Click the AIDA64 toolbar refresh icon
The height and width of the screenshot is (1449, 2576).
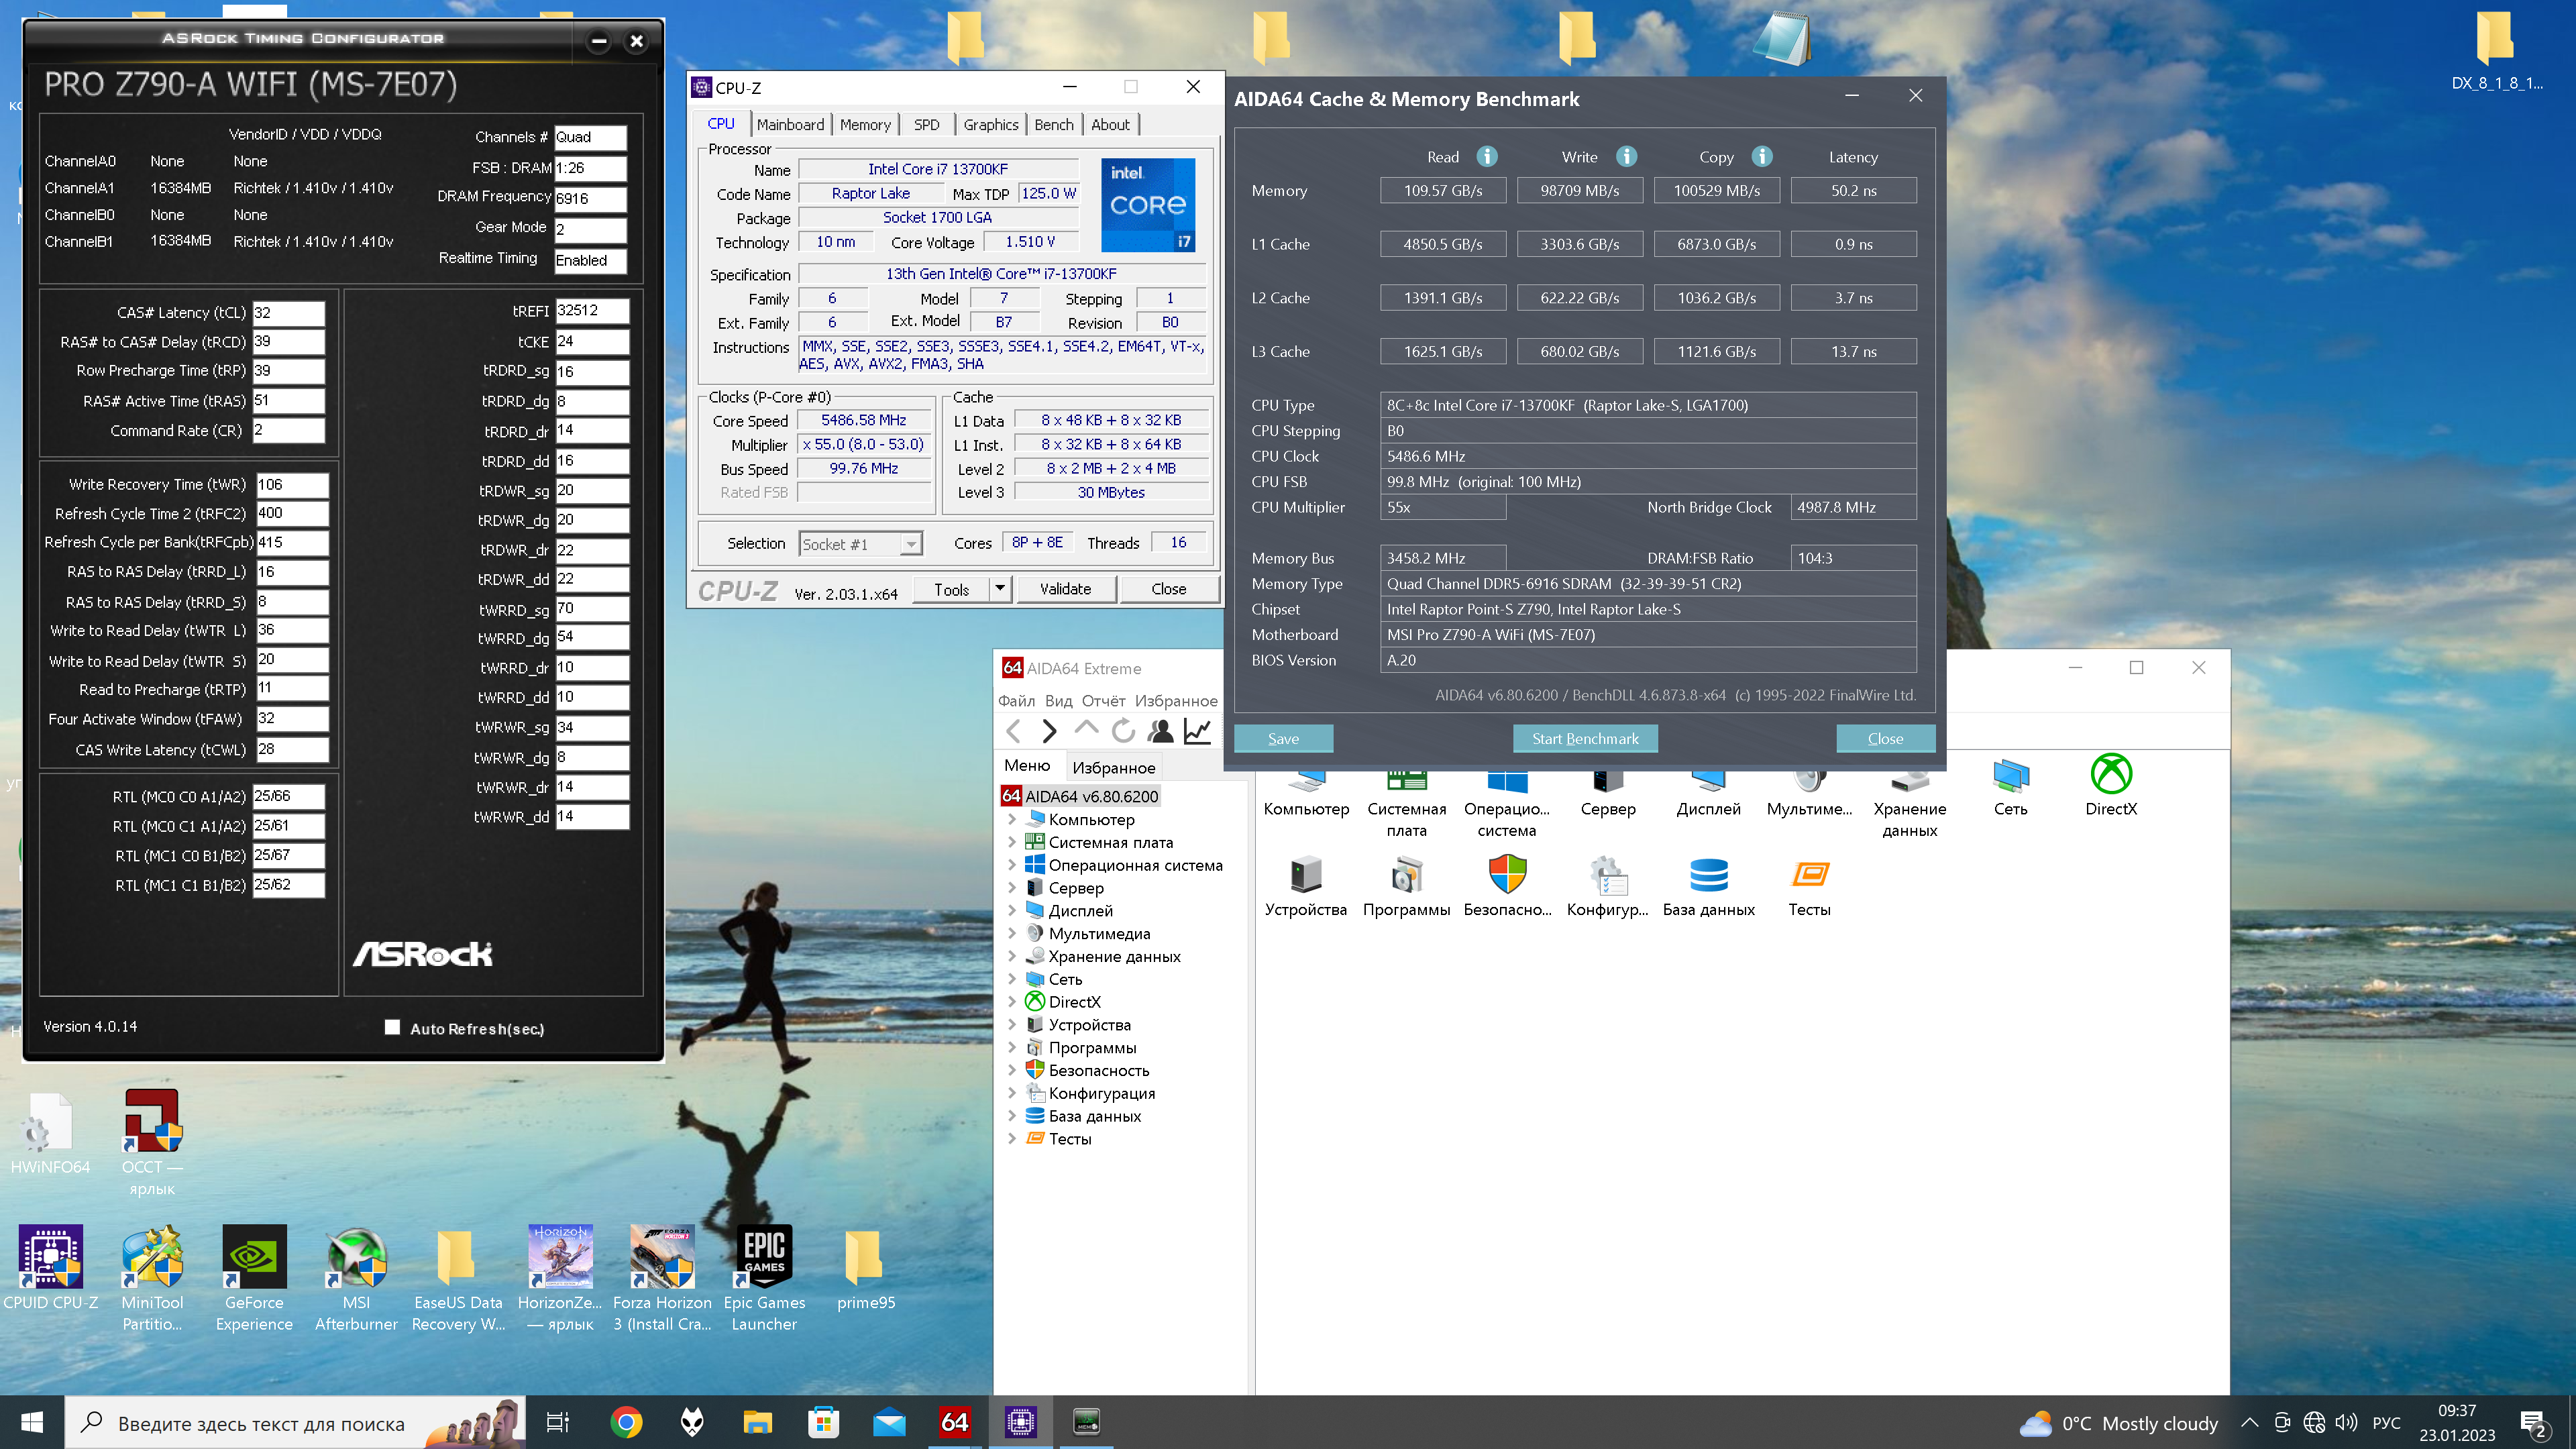[x=1123, y=731]
